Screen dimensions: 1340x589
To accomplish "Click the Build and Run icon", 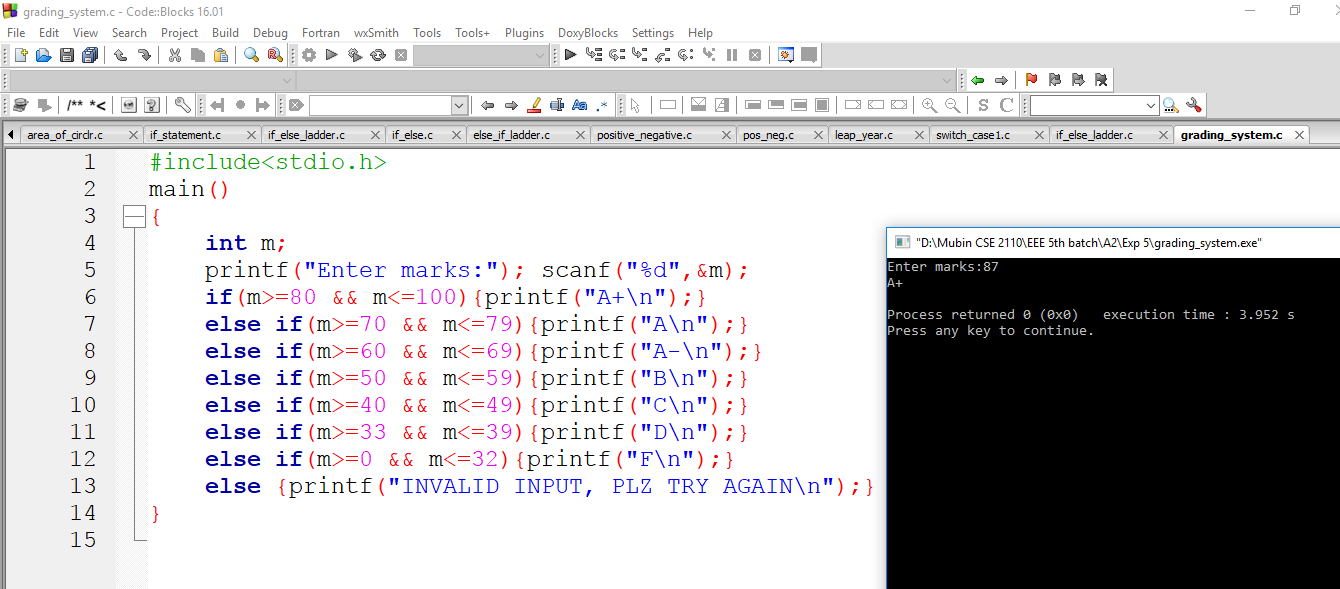I will coord(355,55).
